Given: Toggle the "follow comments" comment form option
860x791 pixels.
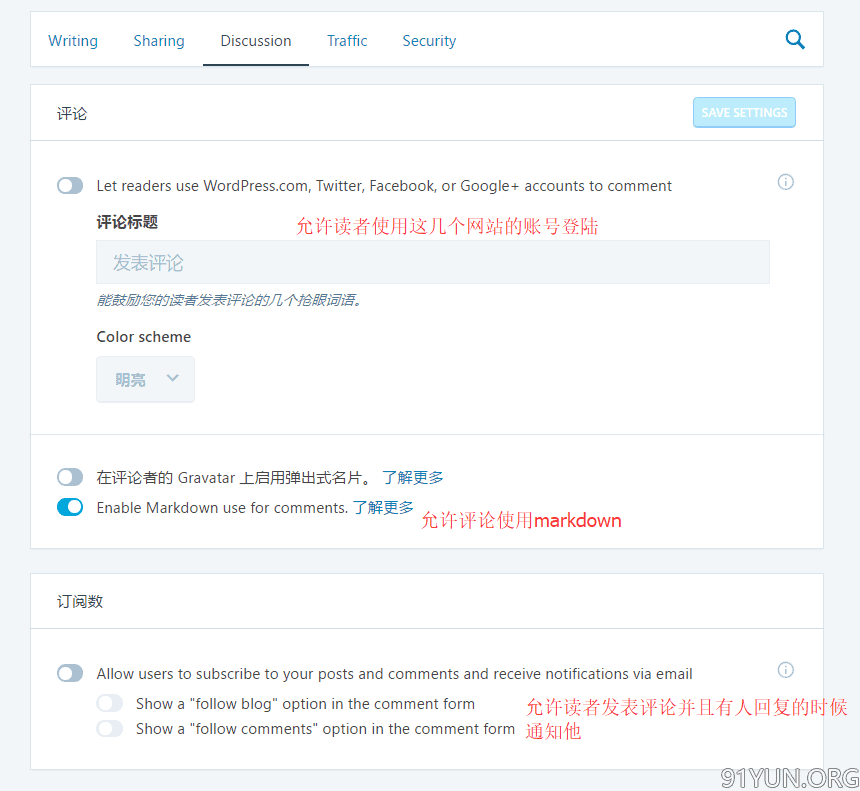Looking at the screenshot, I should pyautogui.click(x=110, y=729).
